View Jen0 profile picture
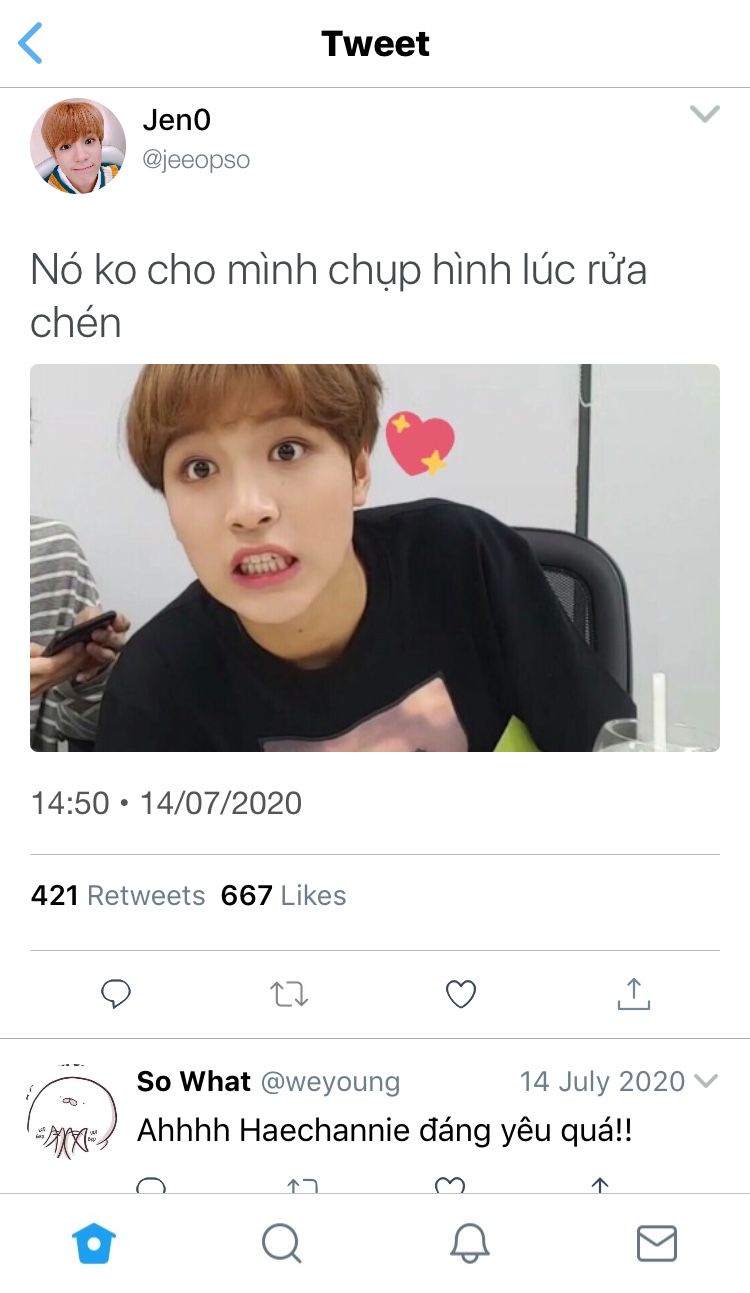750x1293 pixels. 78,145
